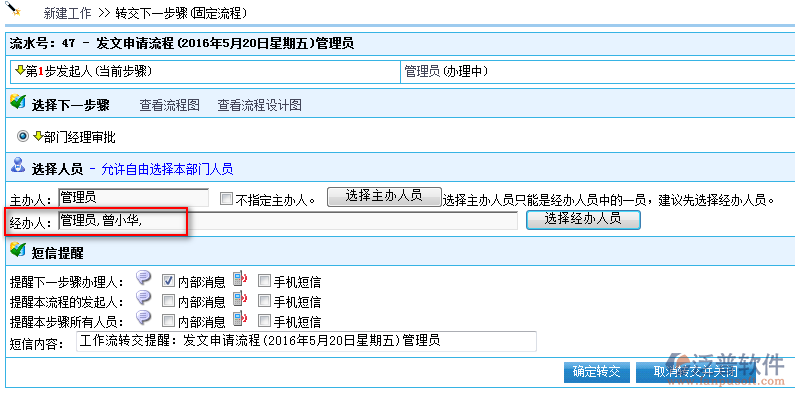Click the 选择经办人员 button
795x397 pixels.
[x=583, y=220]
